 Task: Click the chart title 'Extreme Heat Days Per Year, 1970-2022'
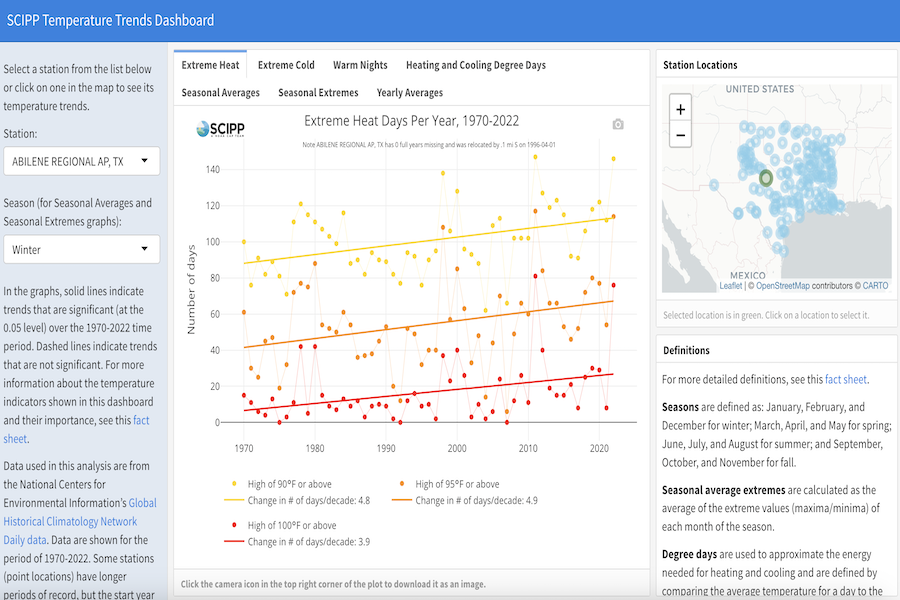(411, 121)
